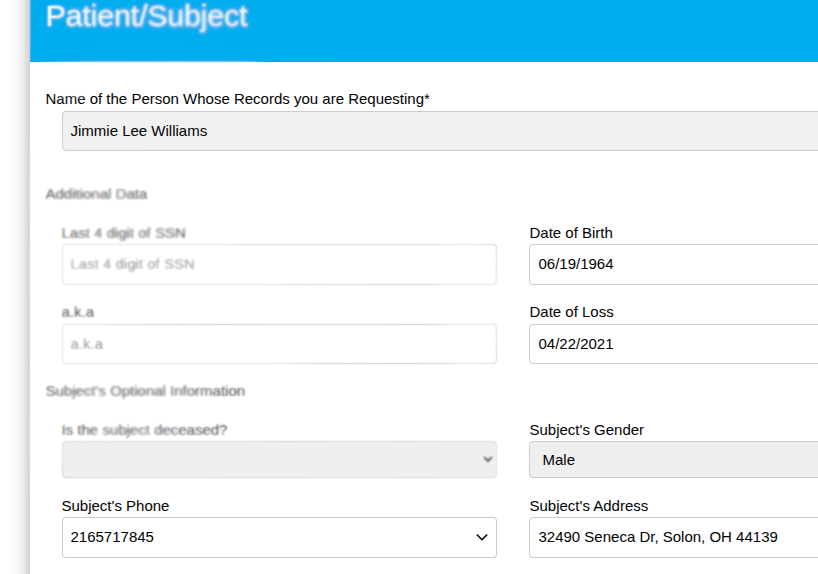
Task: Click the 'Date of Birth' label text
Action: [571, 233]
